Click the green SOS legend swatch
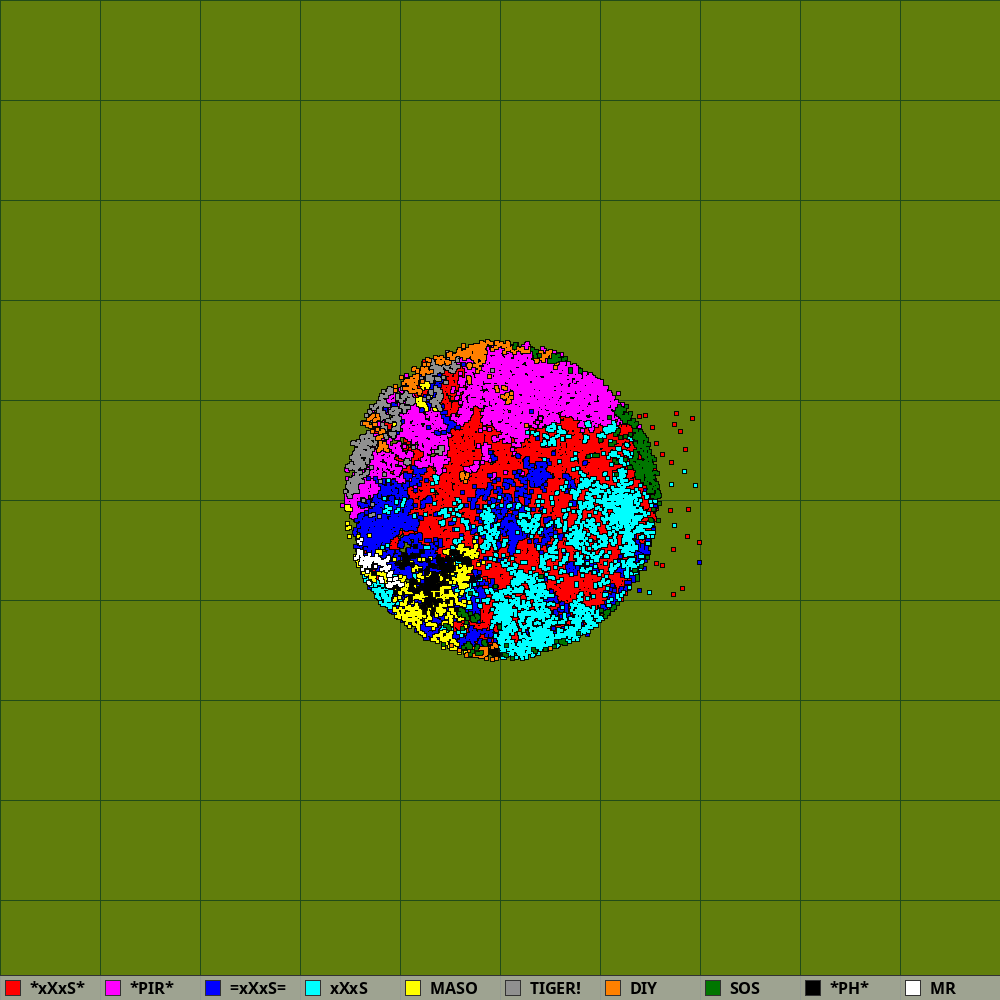Screen dimensions: 1000x1000 tap(713, 988)
